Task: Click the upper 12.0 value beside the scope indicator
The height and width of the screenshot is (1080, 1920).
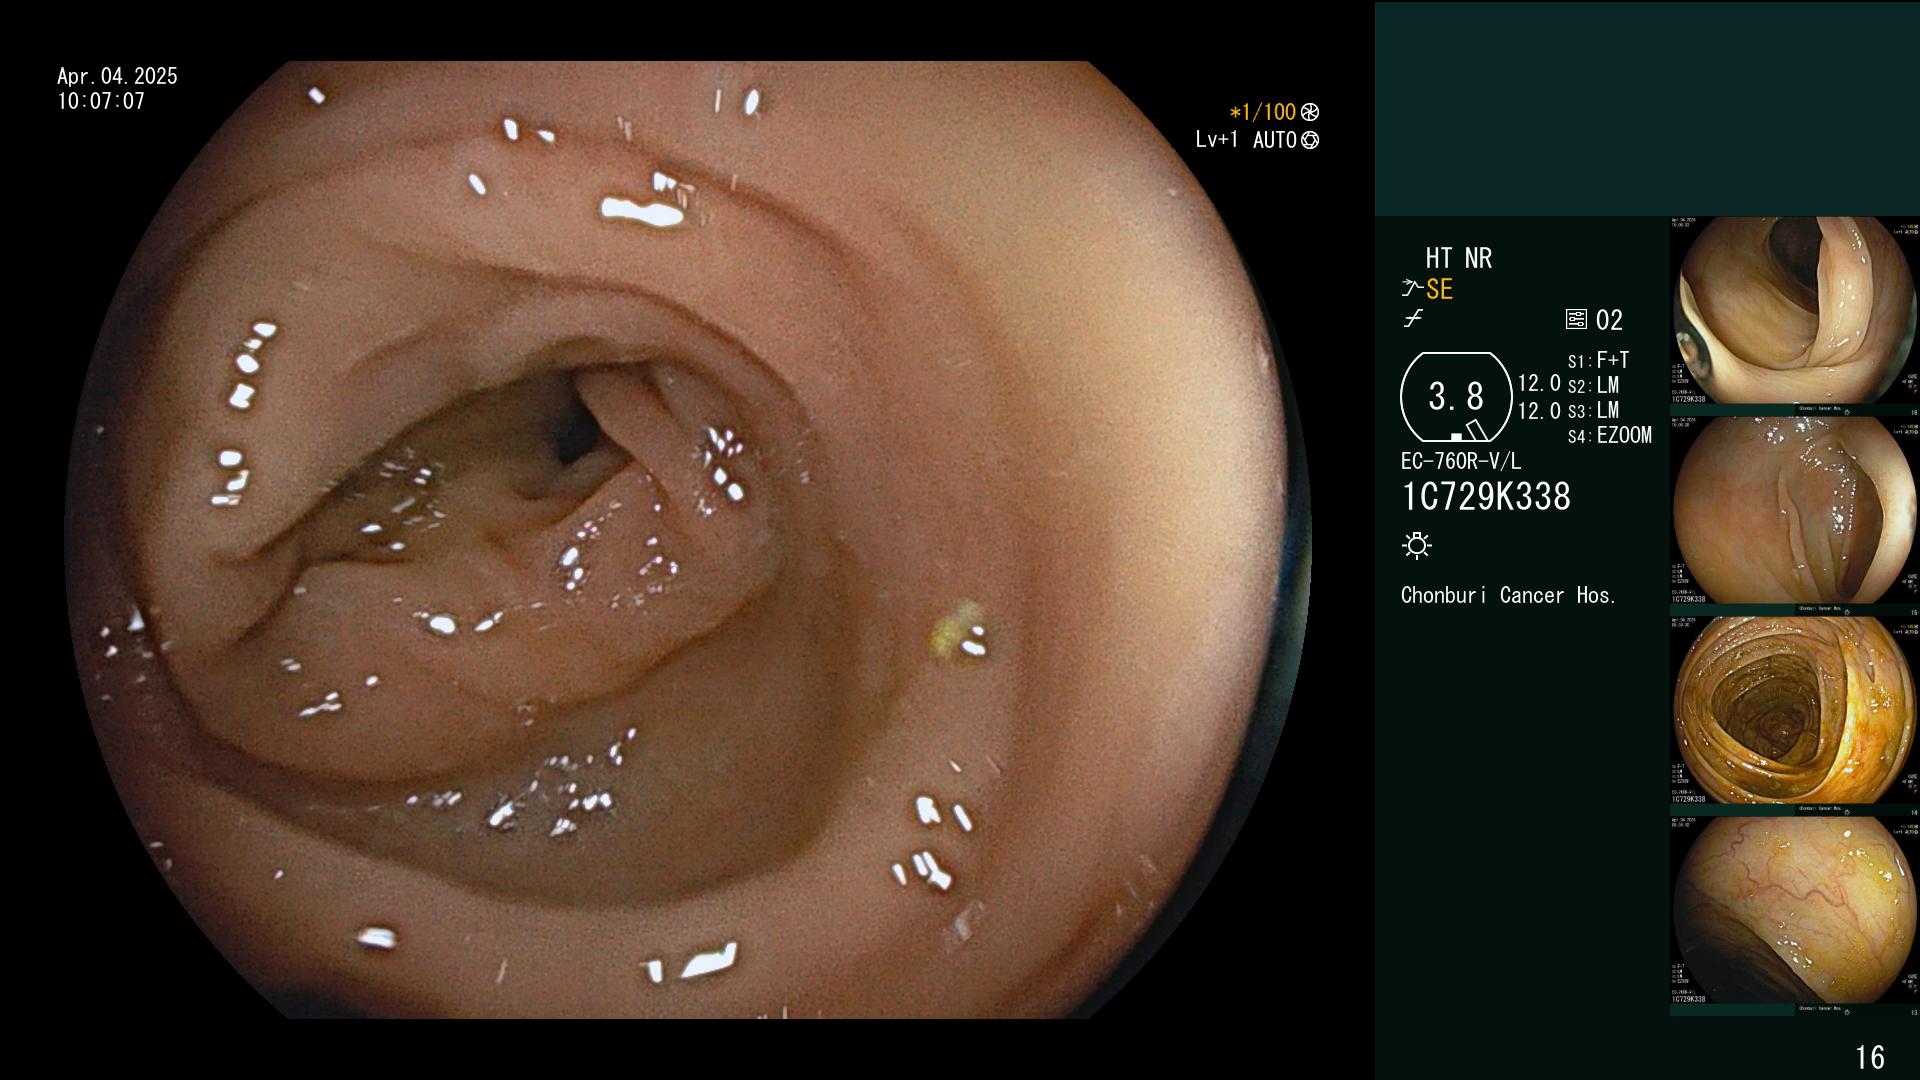Action: click(1539, 384)
